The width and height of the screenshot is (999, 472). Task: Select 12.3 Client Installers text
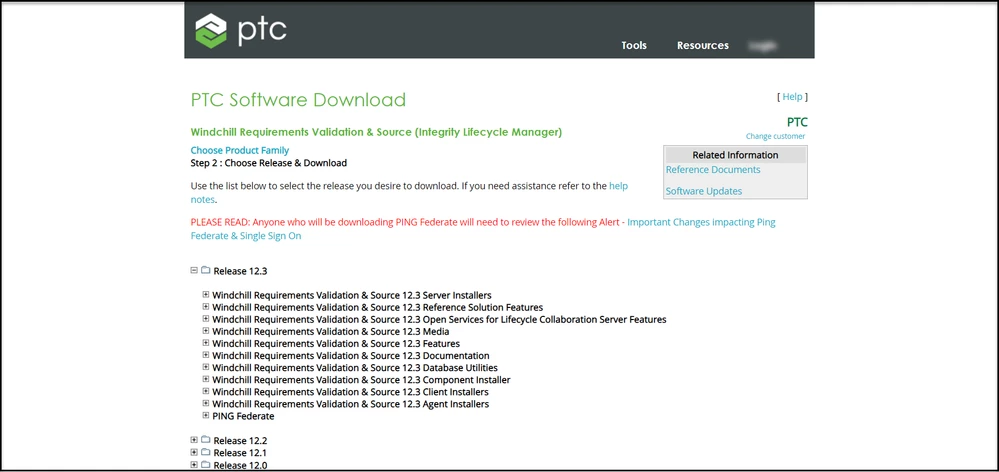pyautogui.click(x=350, y=392)
